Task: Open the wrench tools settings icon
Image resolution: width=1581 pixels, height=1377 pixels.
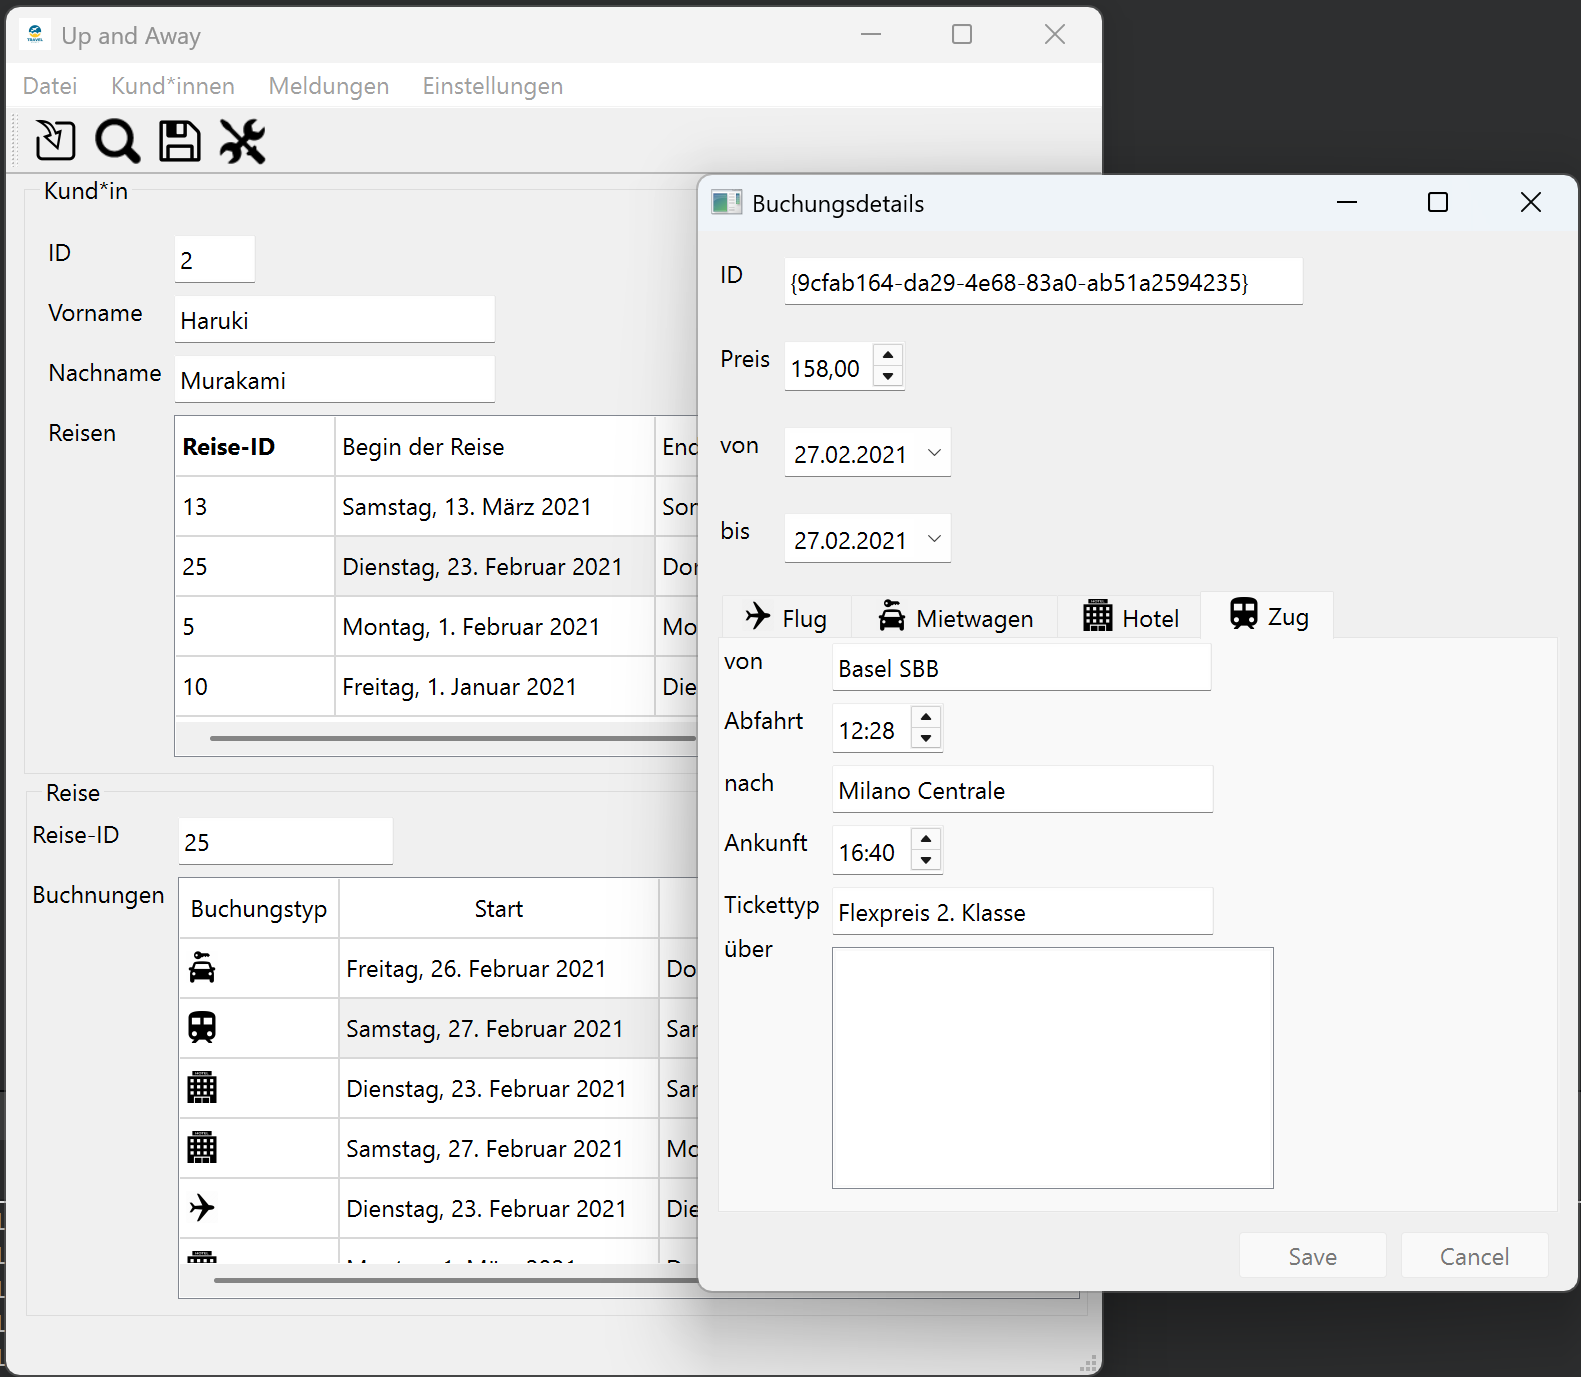Action: point(242,141)
